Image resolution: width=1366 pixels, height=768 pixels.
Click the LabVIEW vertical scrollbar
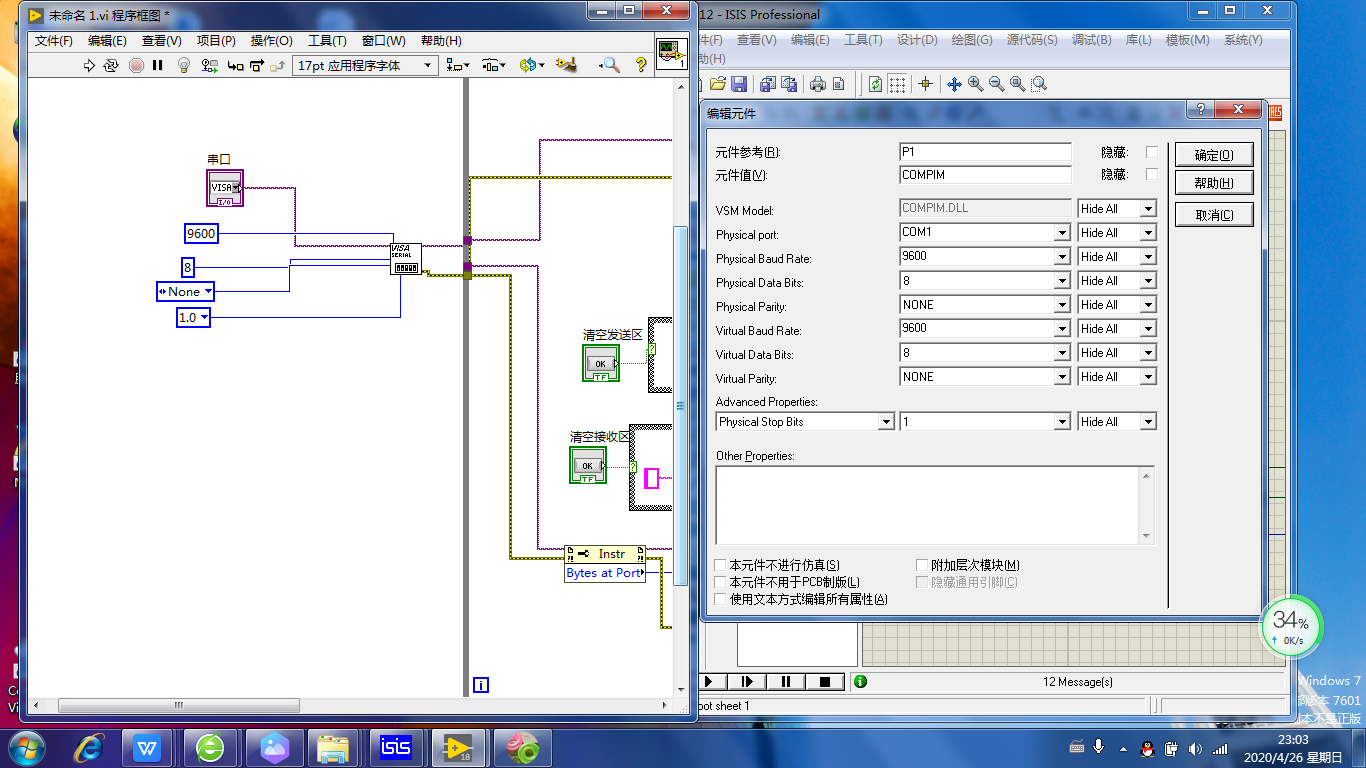point(680,406)
